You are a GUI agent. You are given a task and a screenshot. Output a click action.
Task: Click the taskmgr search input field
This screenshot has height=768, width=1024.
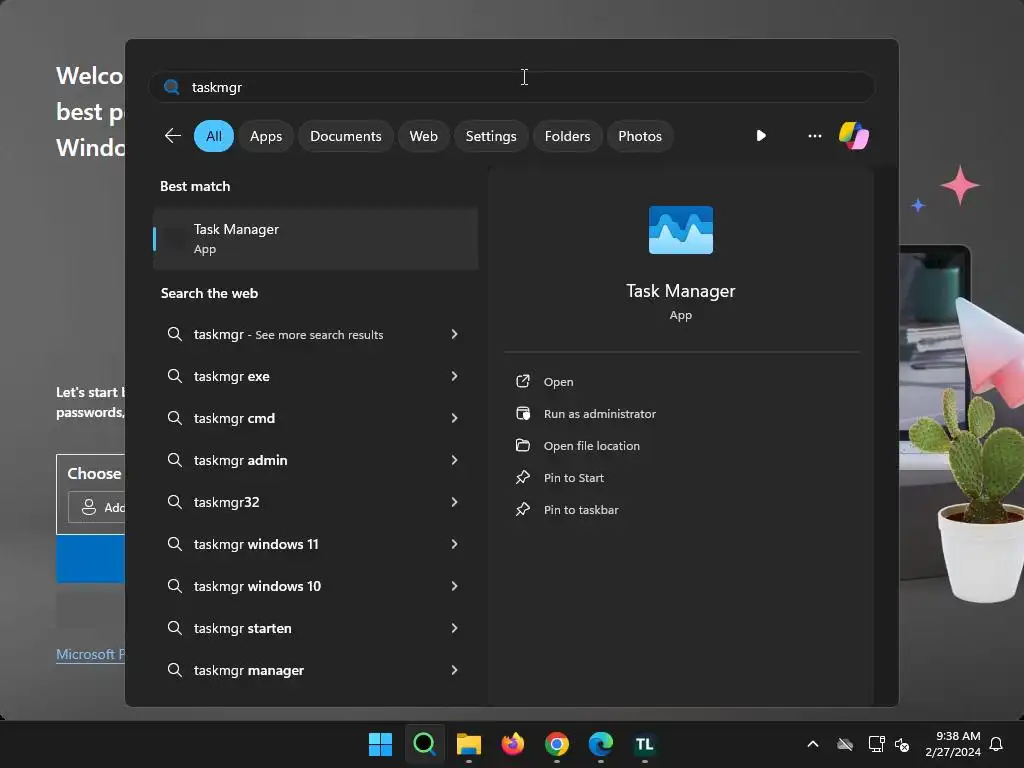coord(511,87)
